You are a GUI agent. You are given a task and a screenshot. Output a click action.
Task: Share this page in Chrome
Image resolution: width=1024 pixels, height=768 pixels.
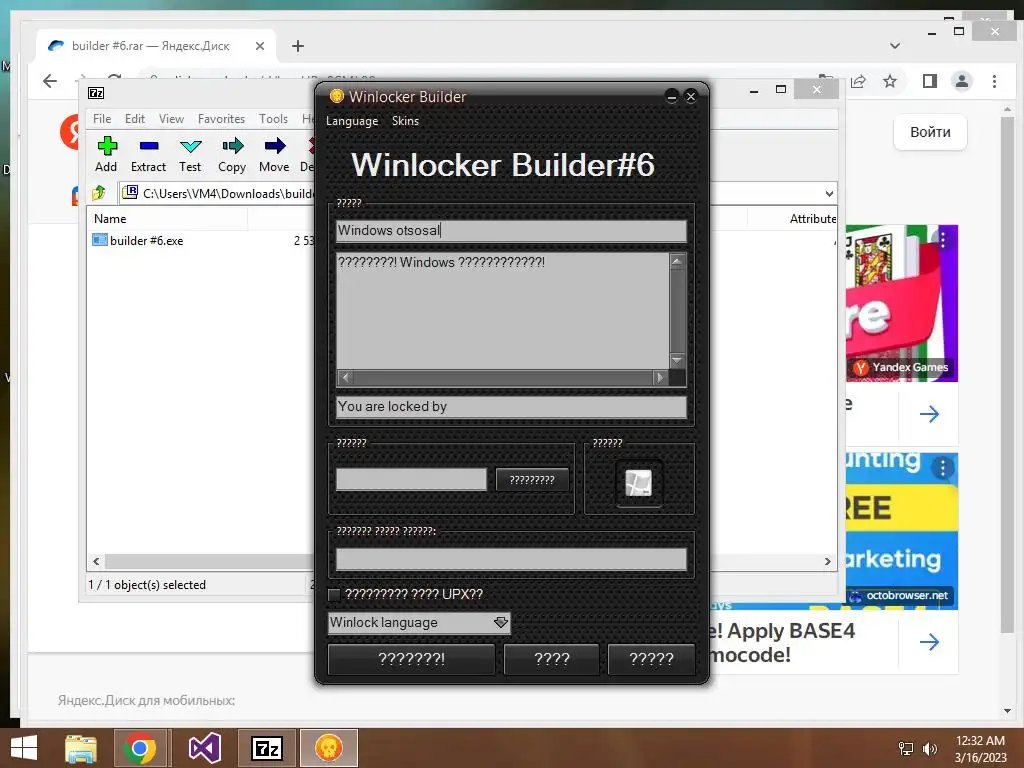[858, 81]
